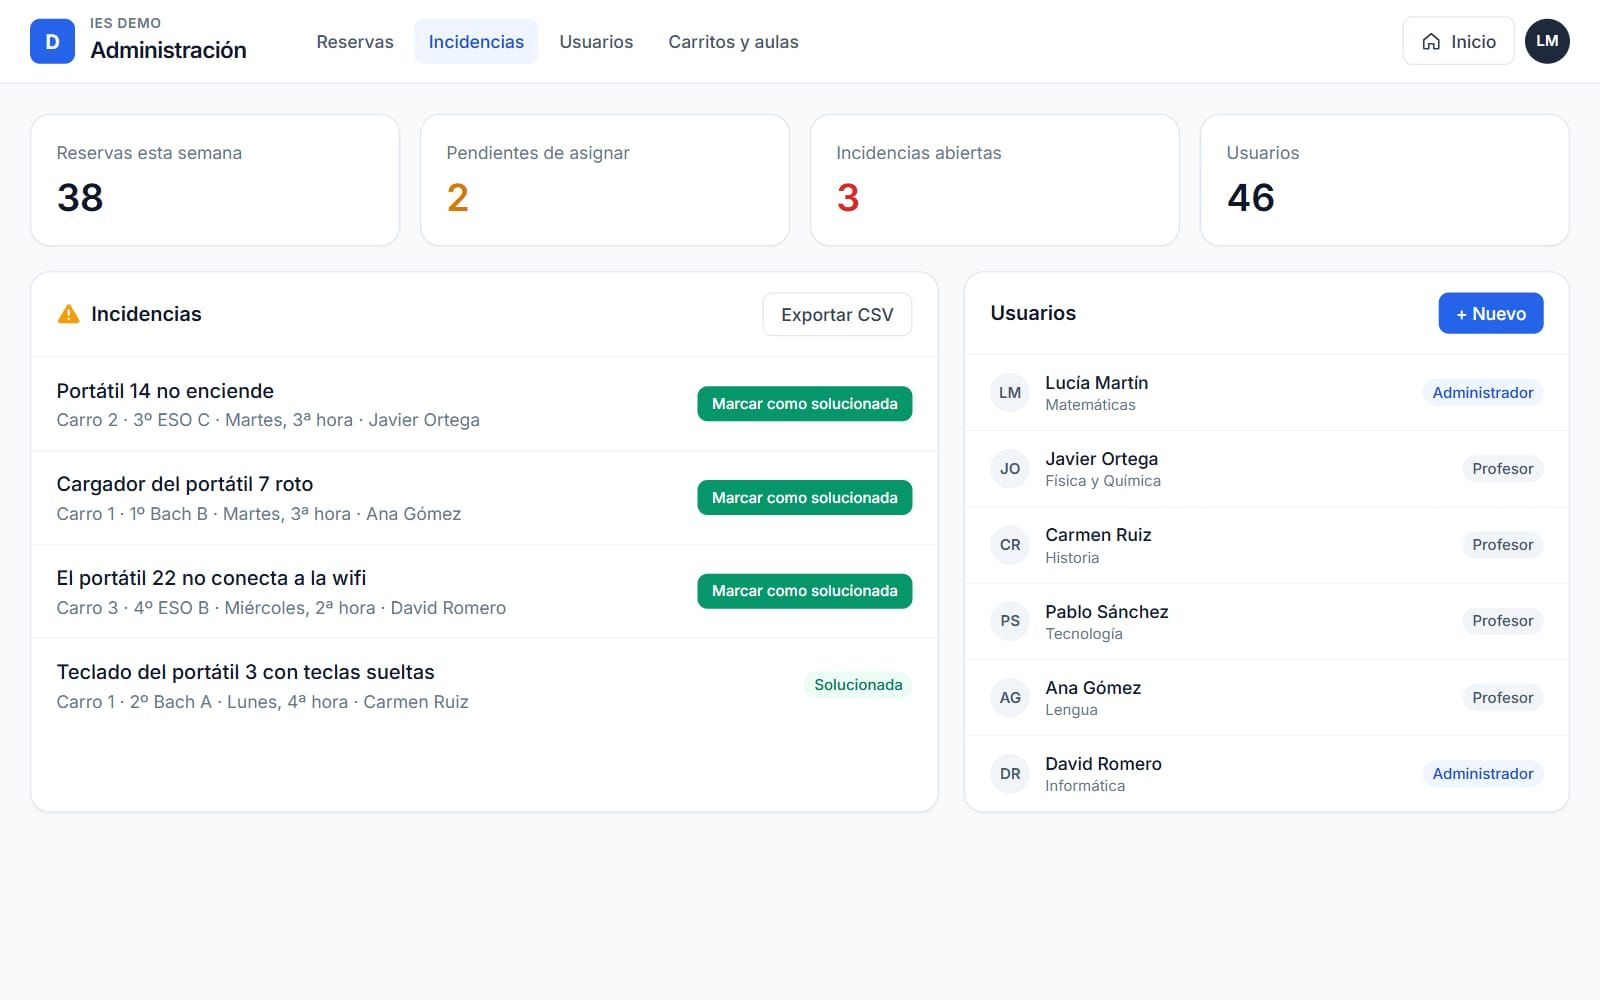
Task: Click Carmen Ruiz's CR avatar
Action: click(x=1010, y=545)
